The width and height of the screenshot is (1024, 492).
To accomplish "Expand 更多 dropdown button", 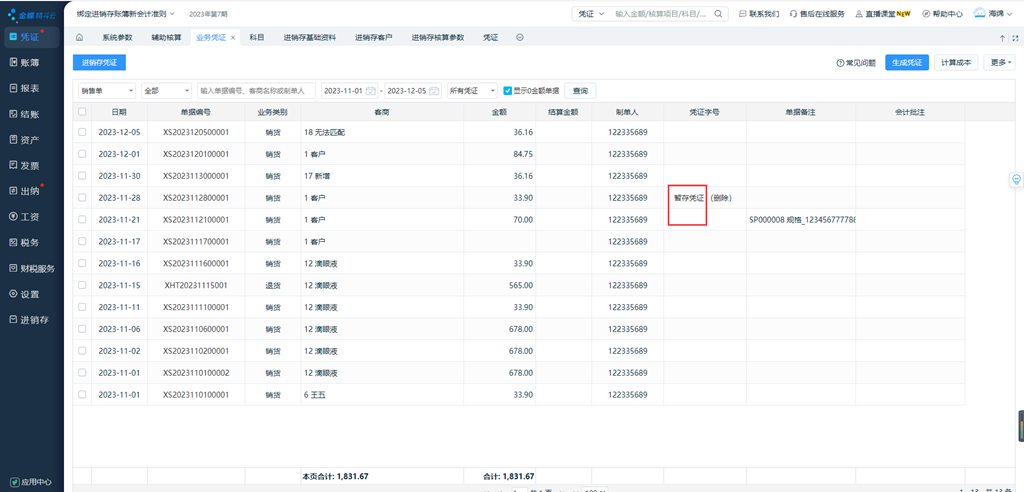I will (x=1000, y=63).
